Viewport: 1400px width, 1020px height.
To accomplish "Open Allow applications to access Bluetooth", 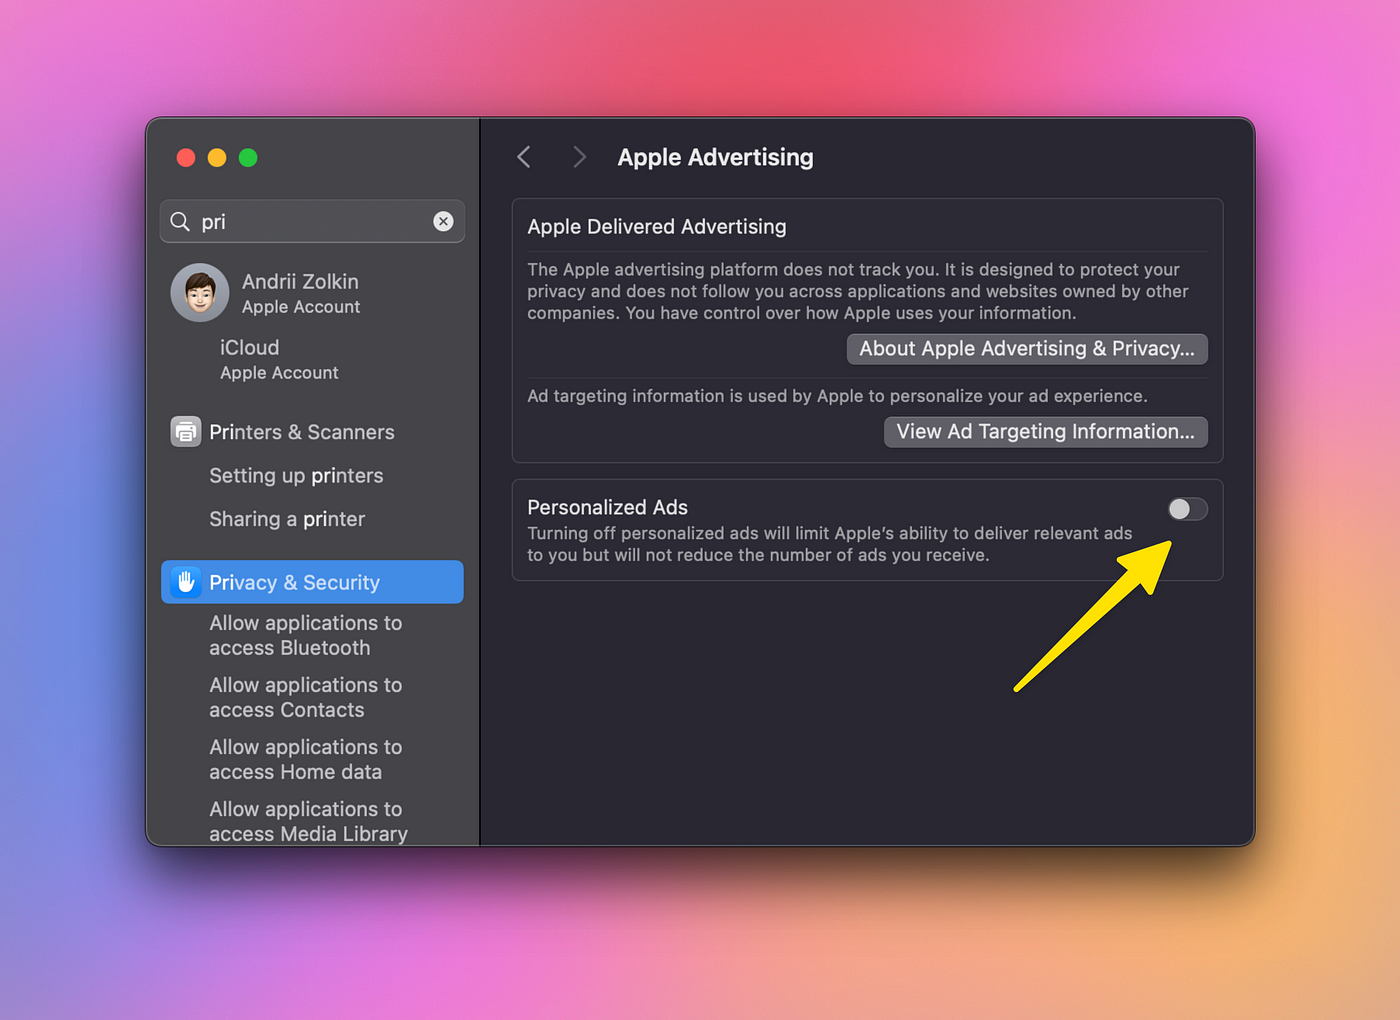I will tap(306, 635).
